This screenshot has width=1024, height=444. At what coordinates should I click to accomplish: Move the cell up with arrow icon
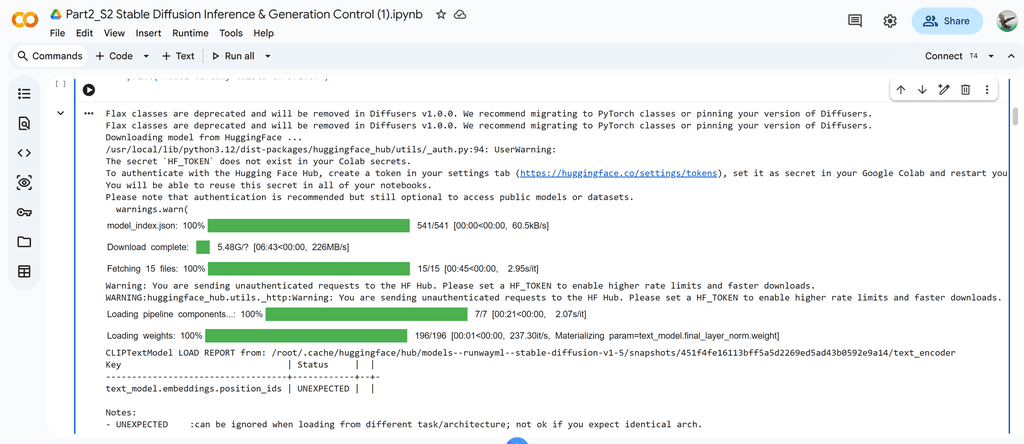pos(901,90)
